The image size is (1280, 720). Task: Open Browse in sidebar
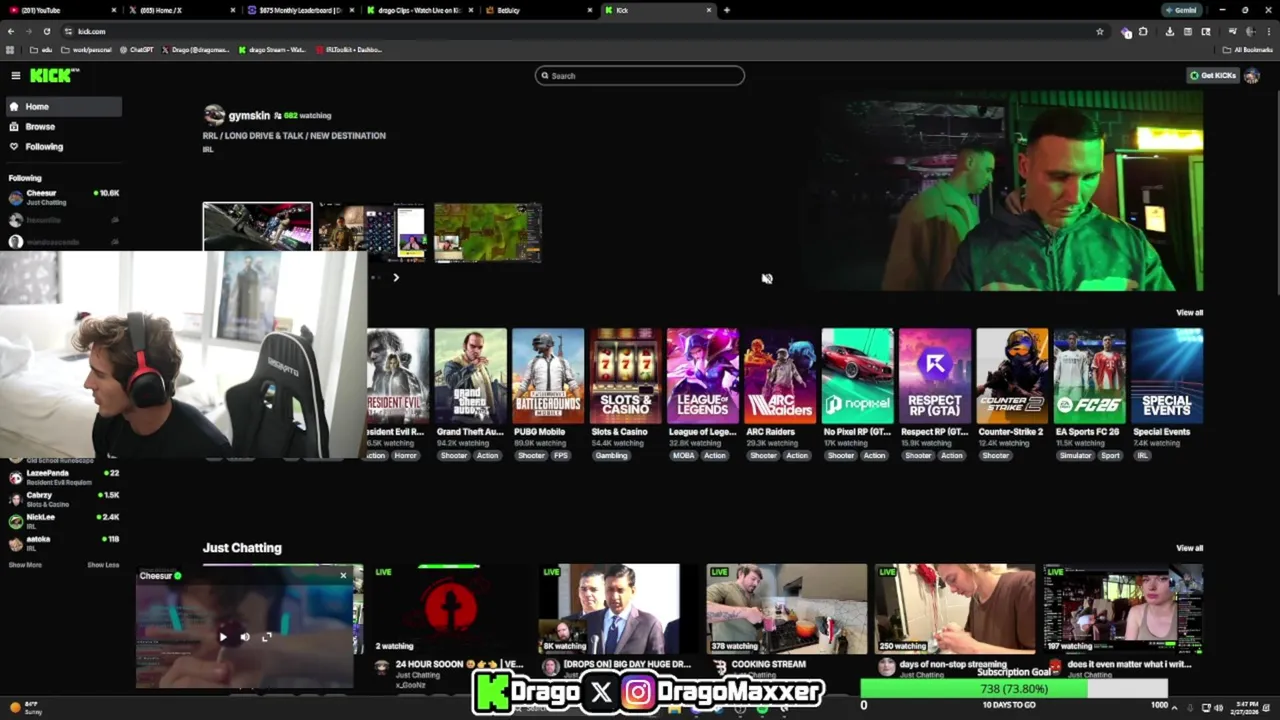[65, 126]
